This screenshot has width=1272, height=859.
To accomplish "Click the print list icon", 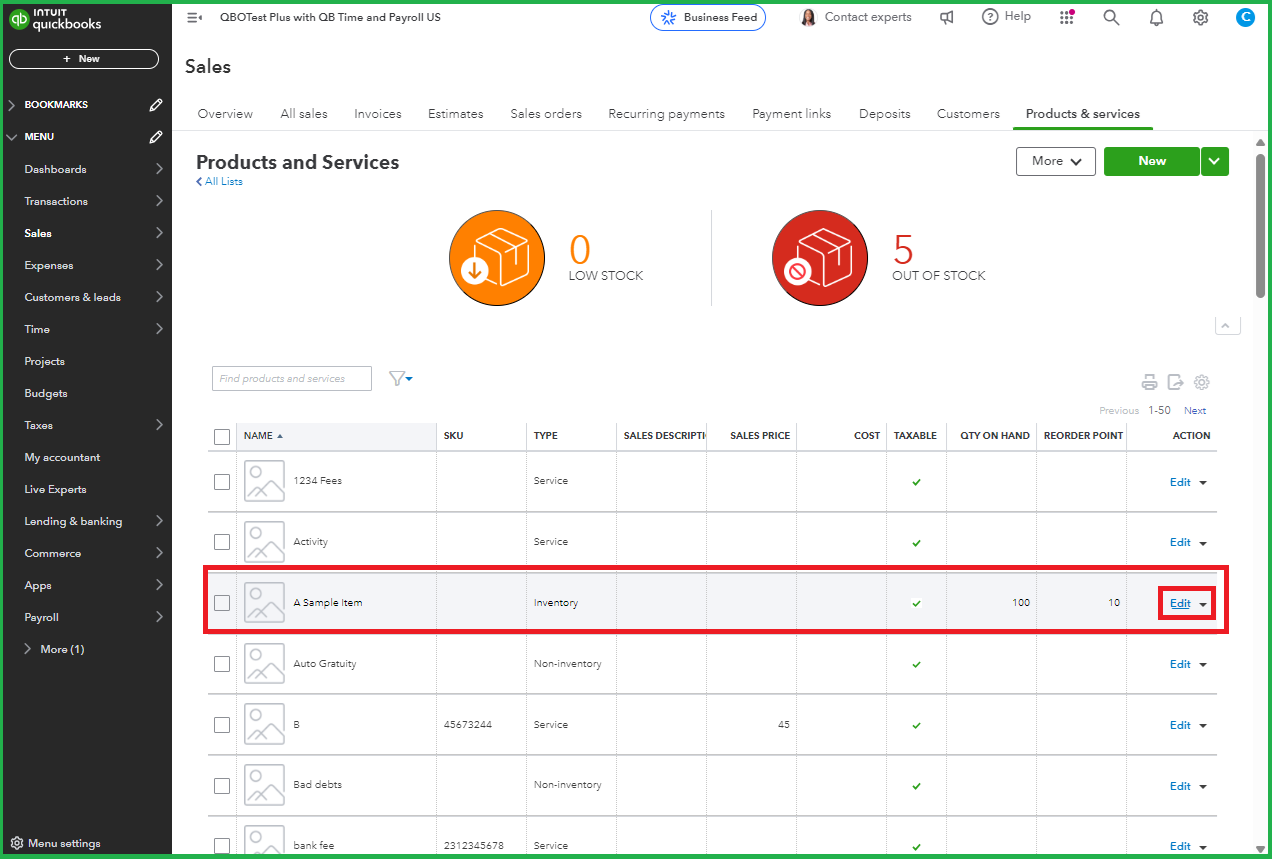I will pyautogui.click(x=1149, y=382).
